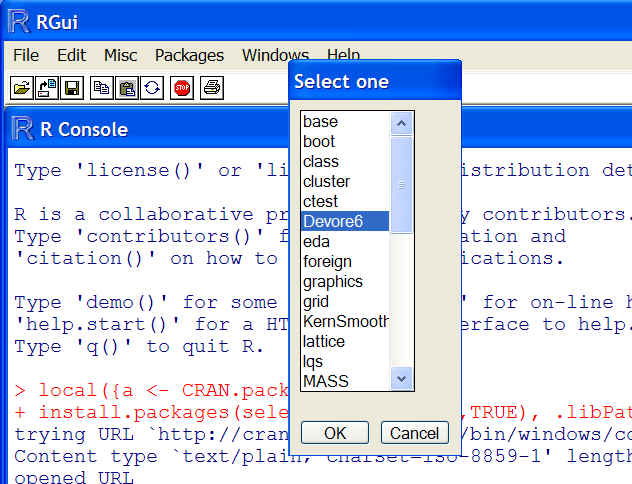
Task: Select the lqs package
Action: coord(345,361)
